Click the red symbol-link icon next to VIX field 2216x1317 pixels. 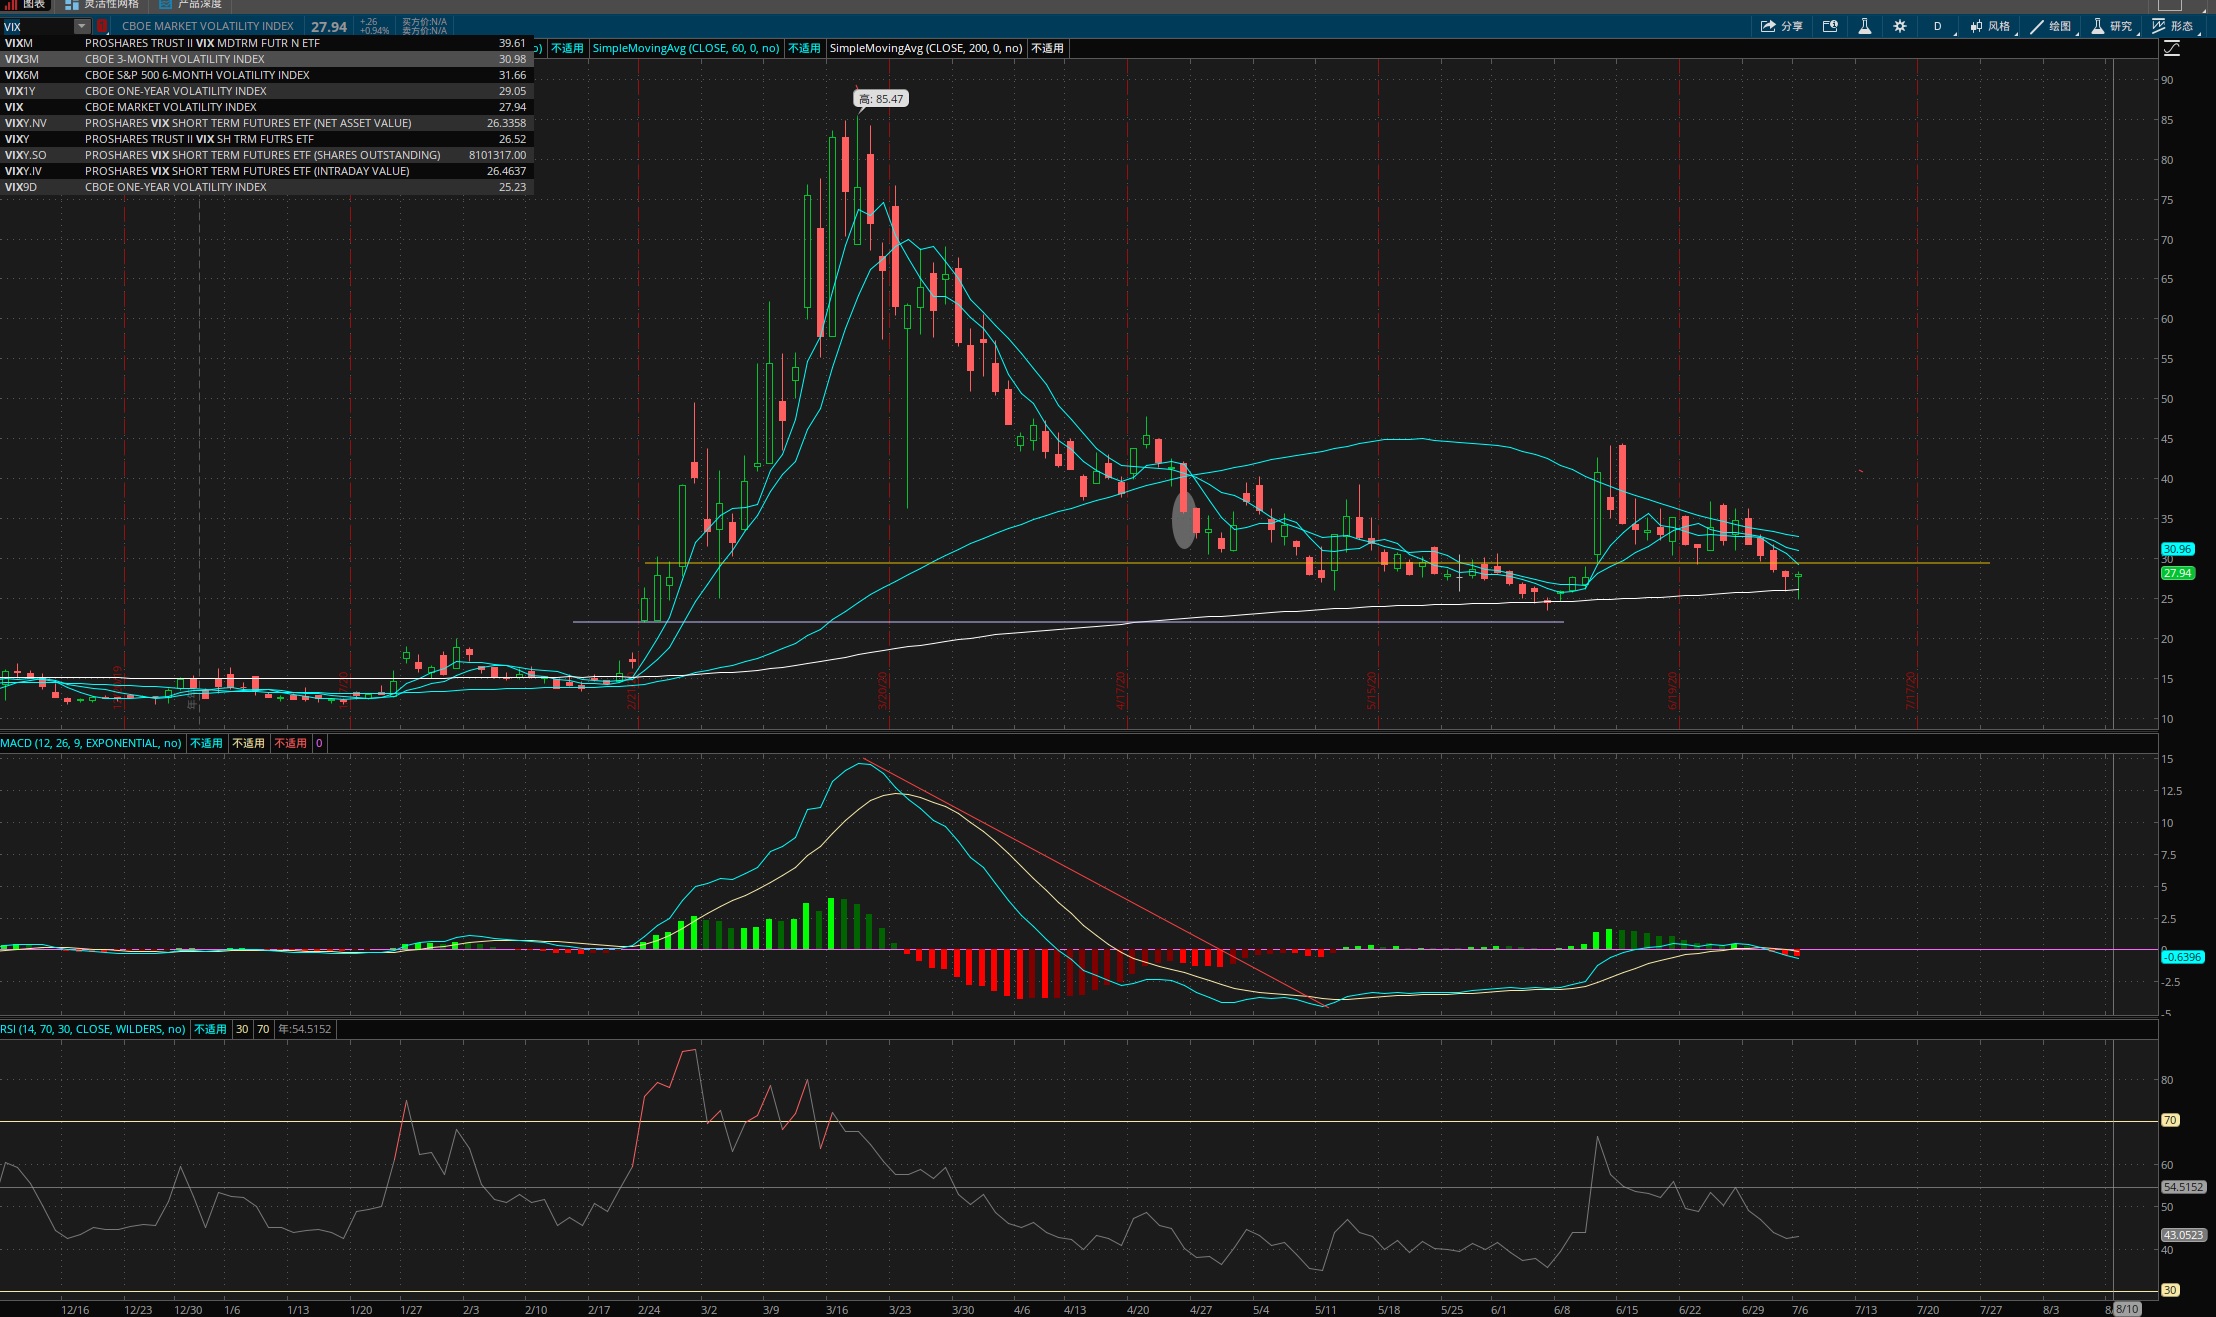click(102, 26)
